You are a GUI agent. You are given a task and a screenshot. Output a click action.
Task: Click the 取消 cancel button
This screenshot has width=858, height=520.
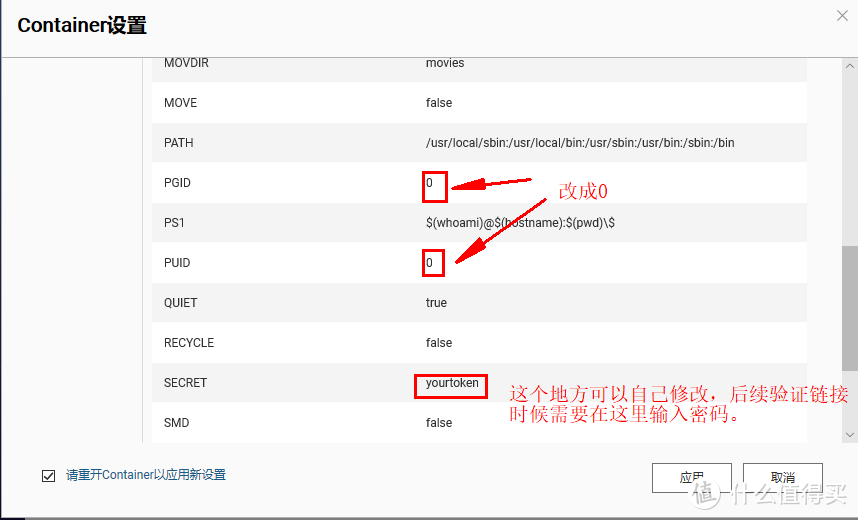(x=782, y=478)
